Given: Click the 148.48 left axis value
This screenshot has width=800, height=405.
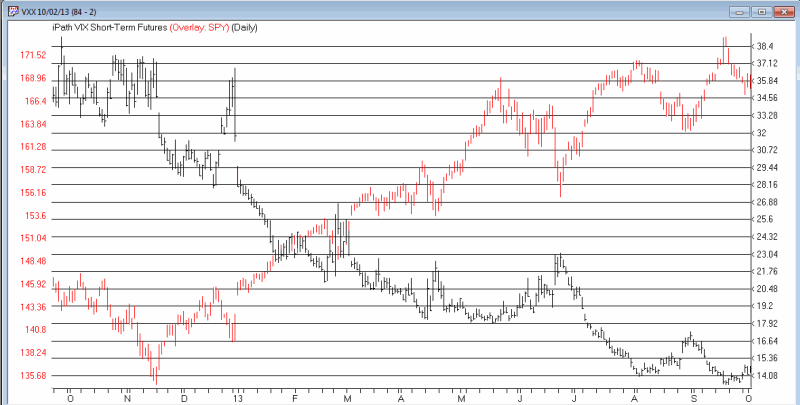Looking at the screenshot, I should tap(33, 261).
